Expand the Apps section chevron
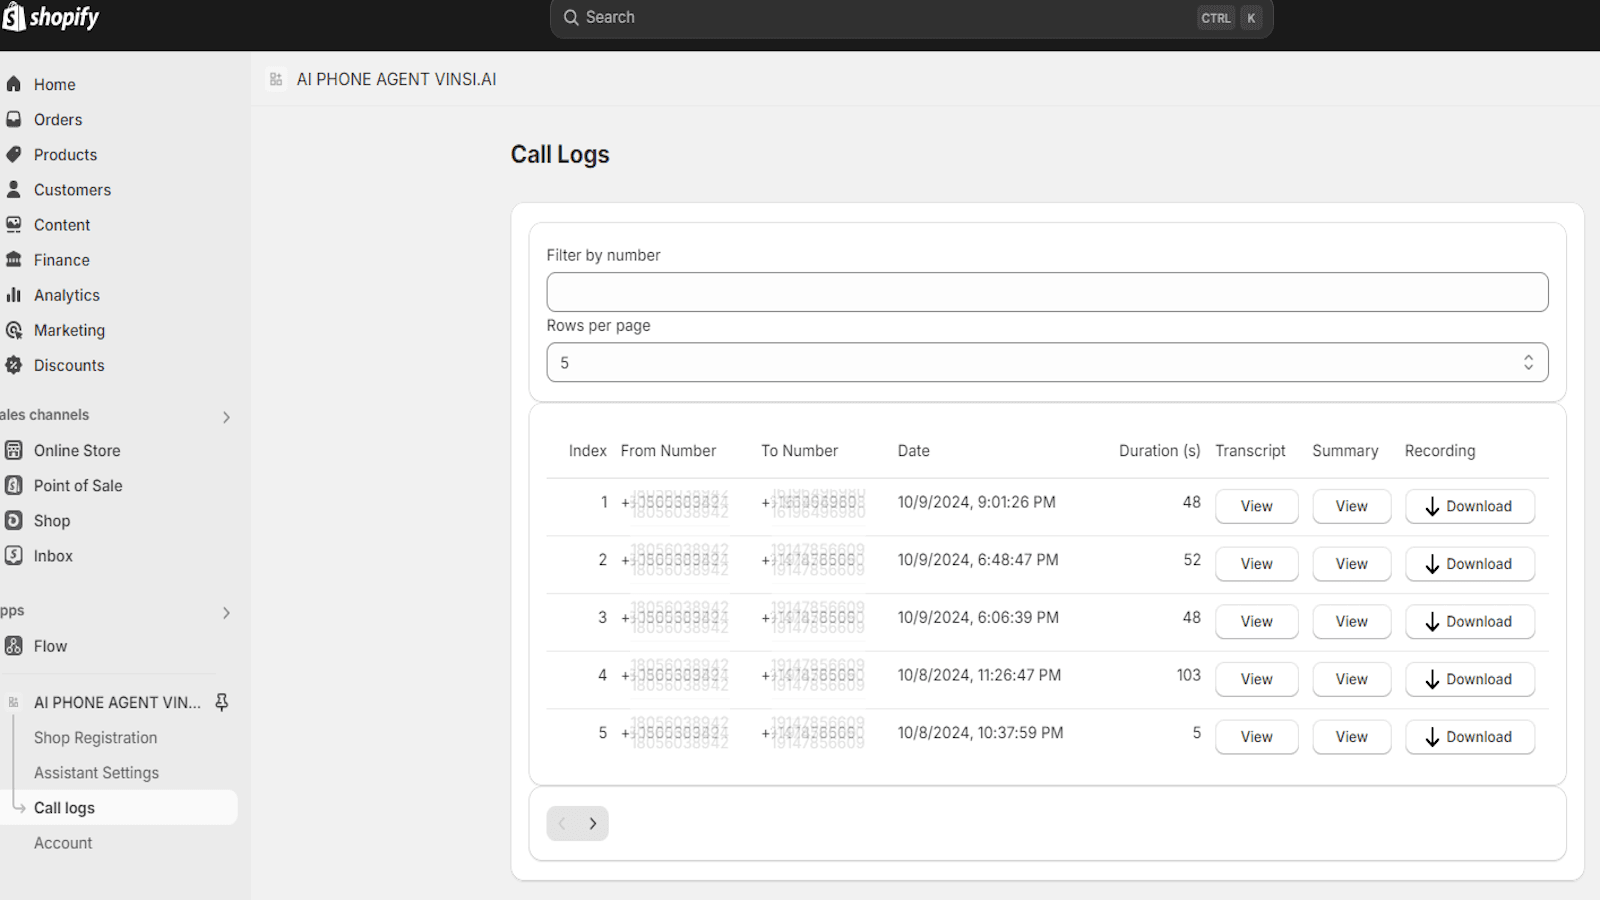1600x900 pixels. [226, 611]
